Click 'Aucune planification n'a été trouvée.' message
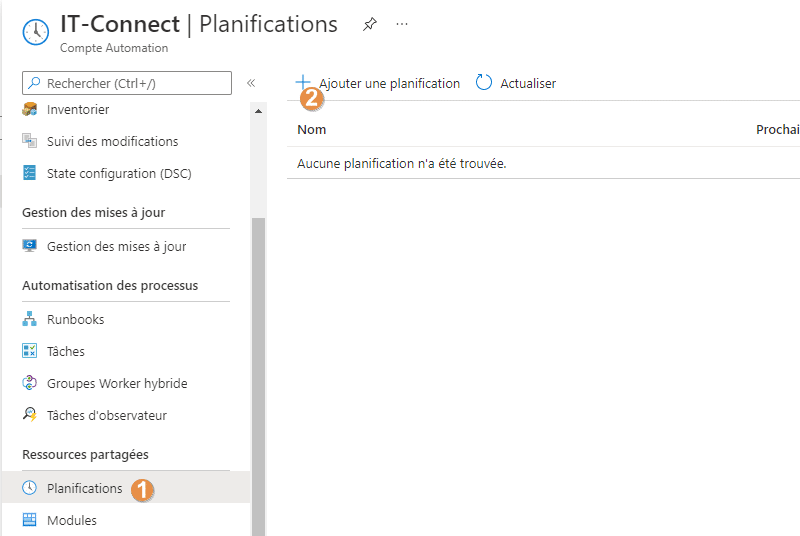Screen dimensions: 800x536 point(402,163)
